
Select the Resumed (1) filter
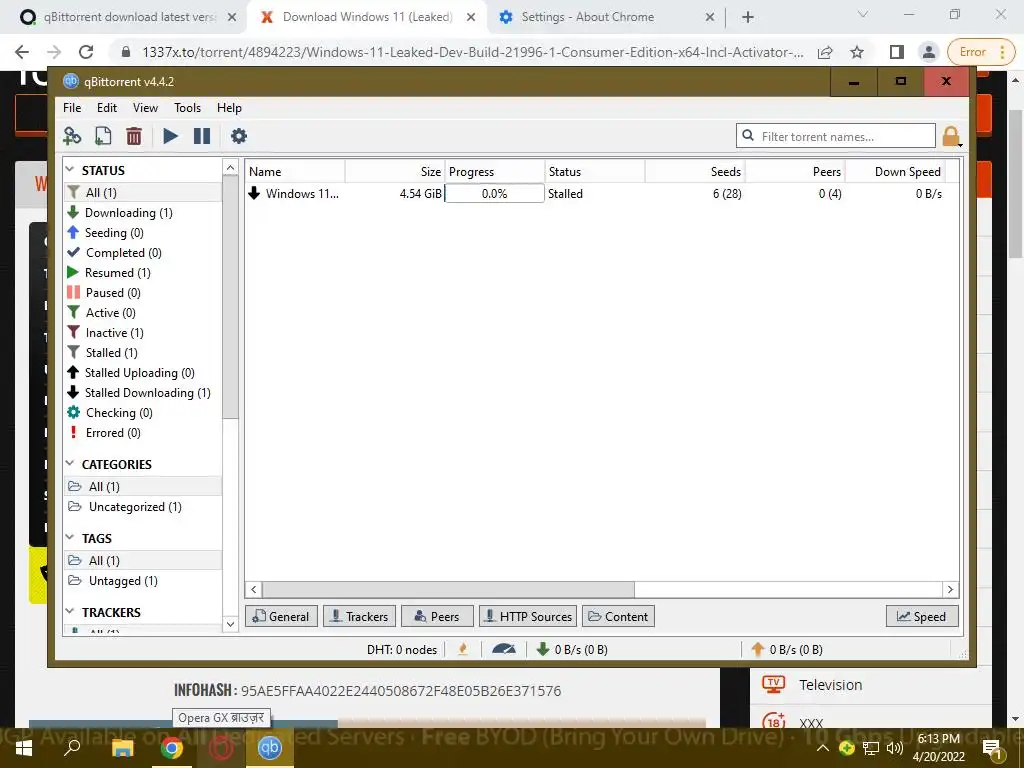(x=143, y=272)
